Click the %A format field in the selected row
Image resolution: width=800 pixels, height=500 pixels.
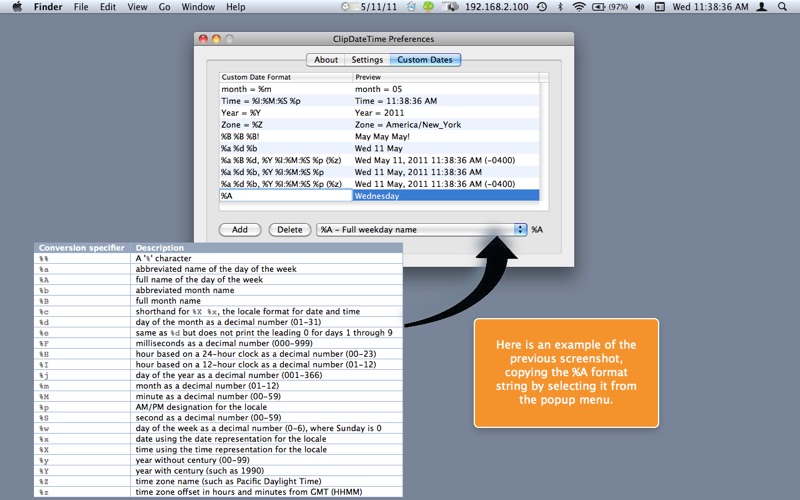point(286,195)
